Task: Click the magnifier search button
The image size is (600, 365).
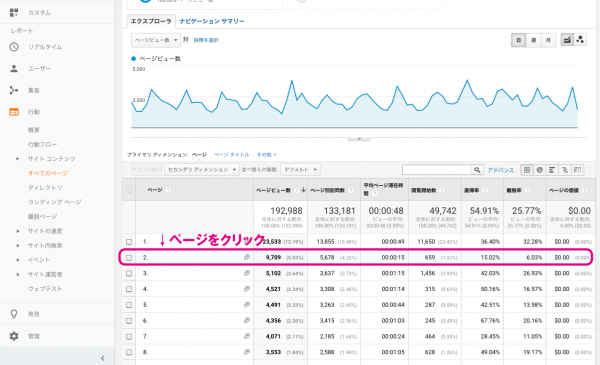Action: click(477, 170)
